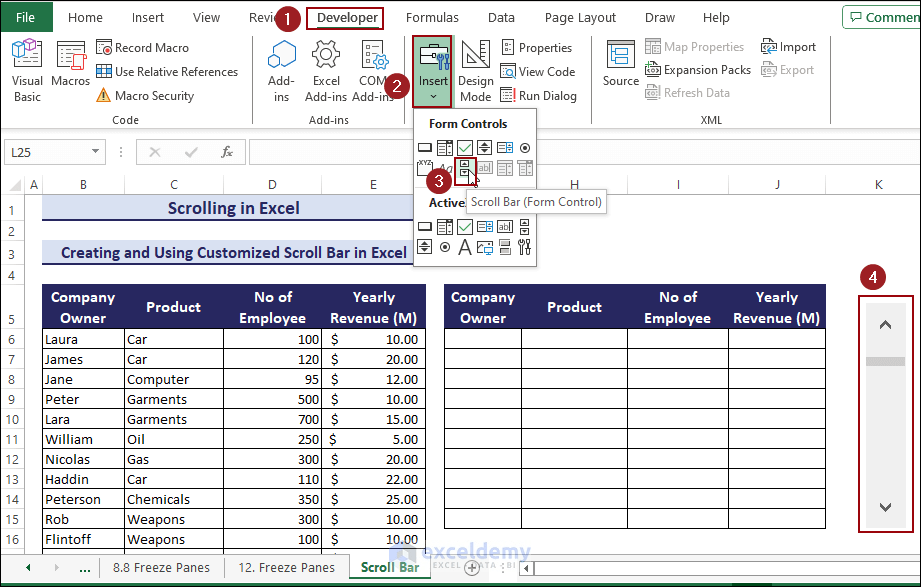Open the Scroll Bar worksheet tab

[x=389, y=567]
